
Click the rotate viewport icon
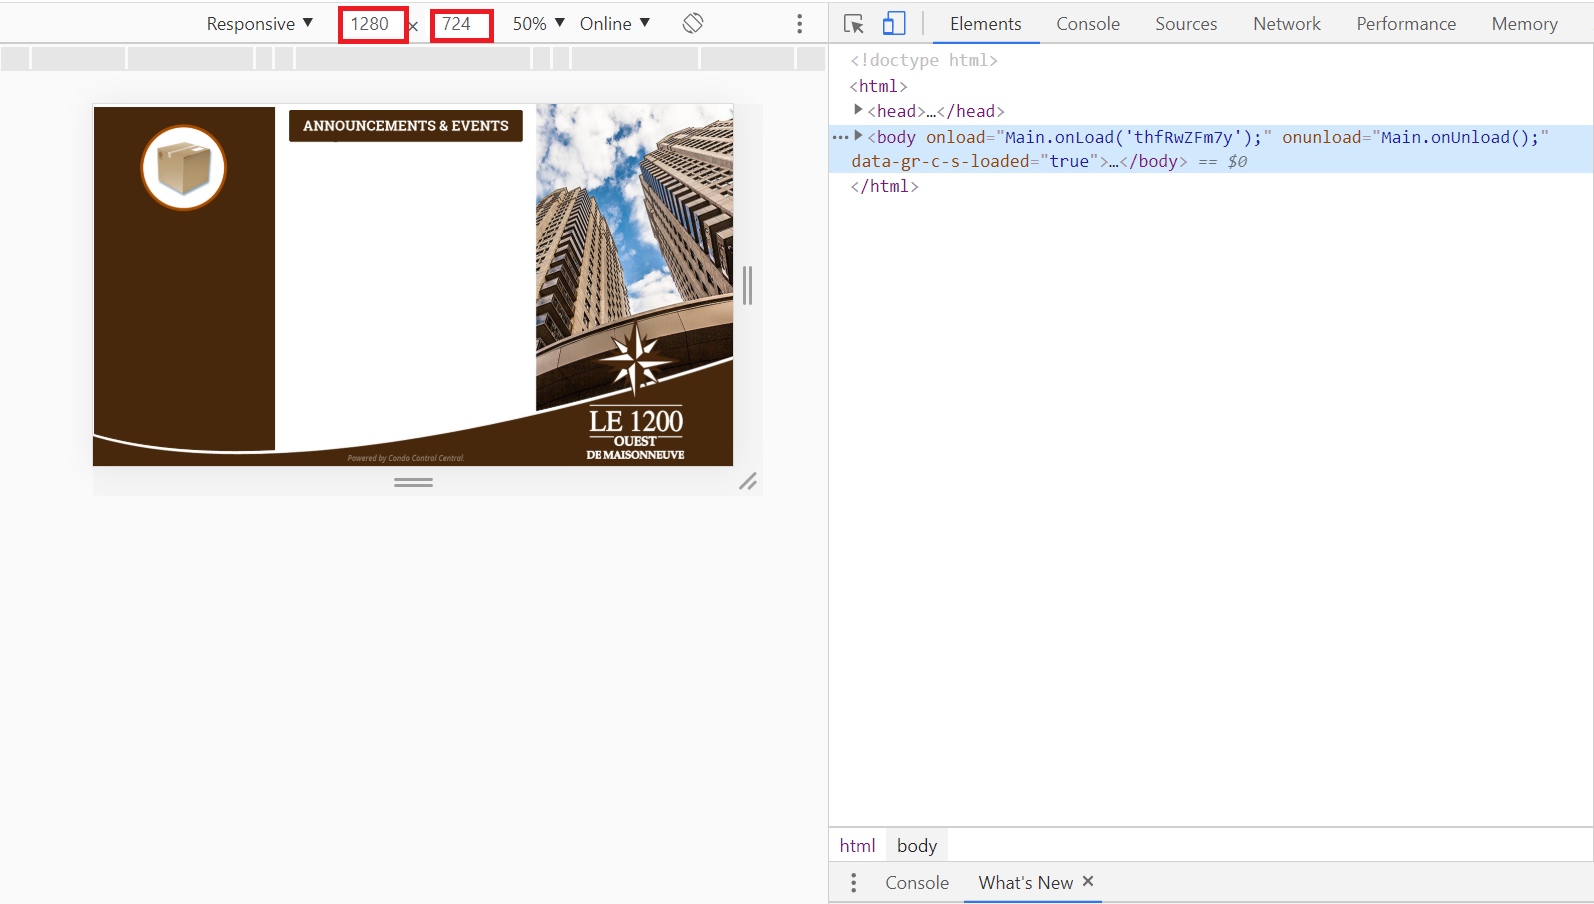click(x=693, y=23)
